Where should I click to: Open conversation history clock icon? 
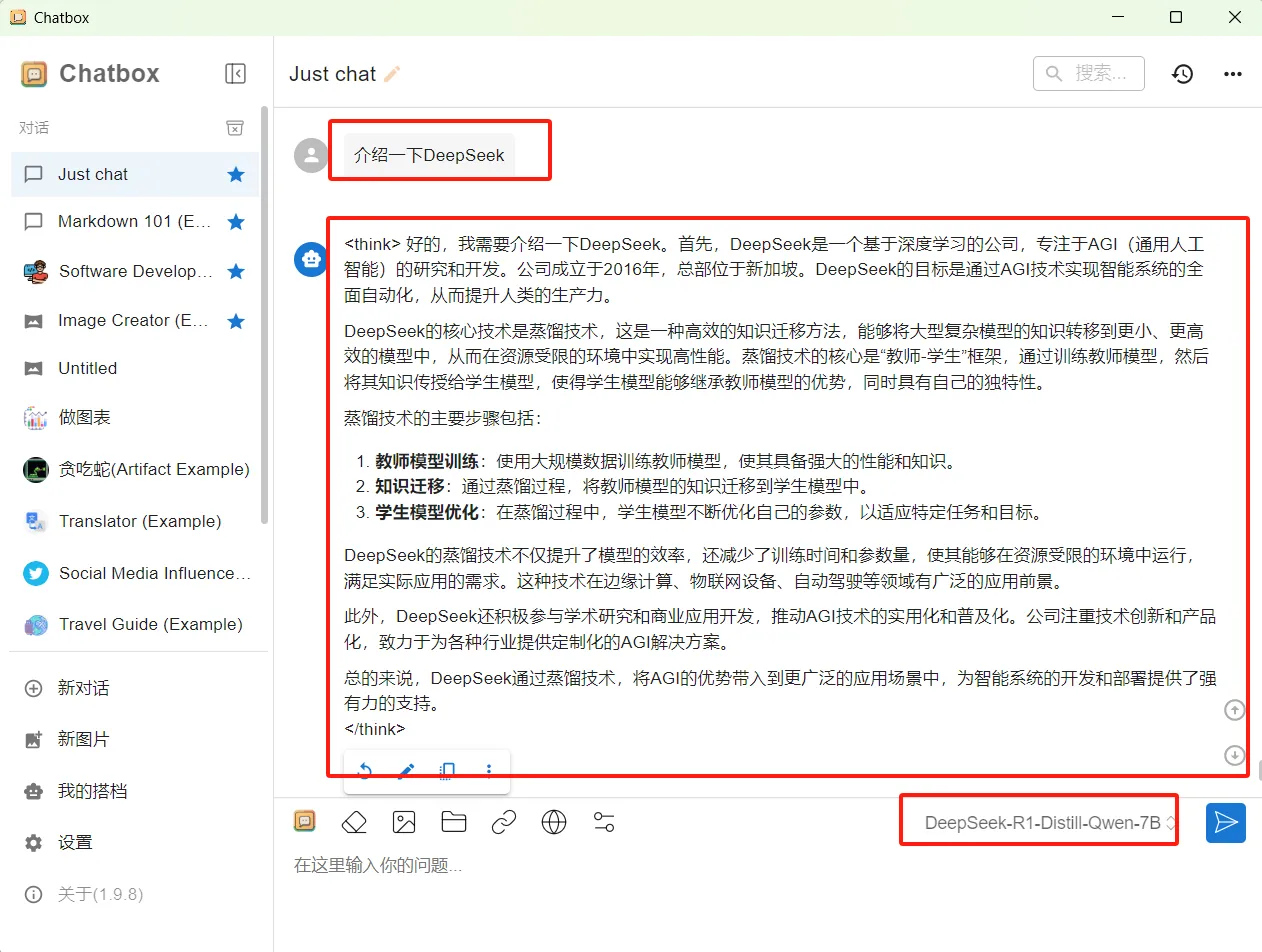1183,74
